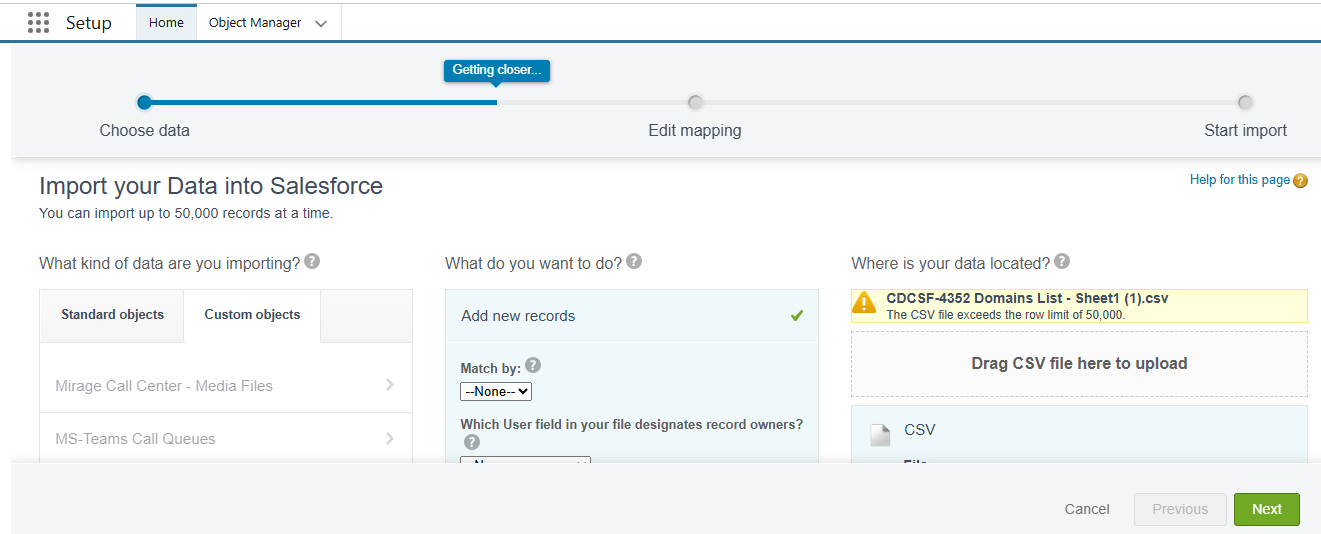Open the Match by dropdown
This screenshot has width=1321, height=534.
click(x=496, y=392)
